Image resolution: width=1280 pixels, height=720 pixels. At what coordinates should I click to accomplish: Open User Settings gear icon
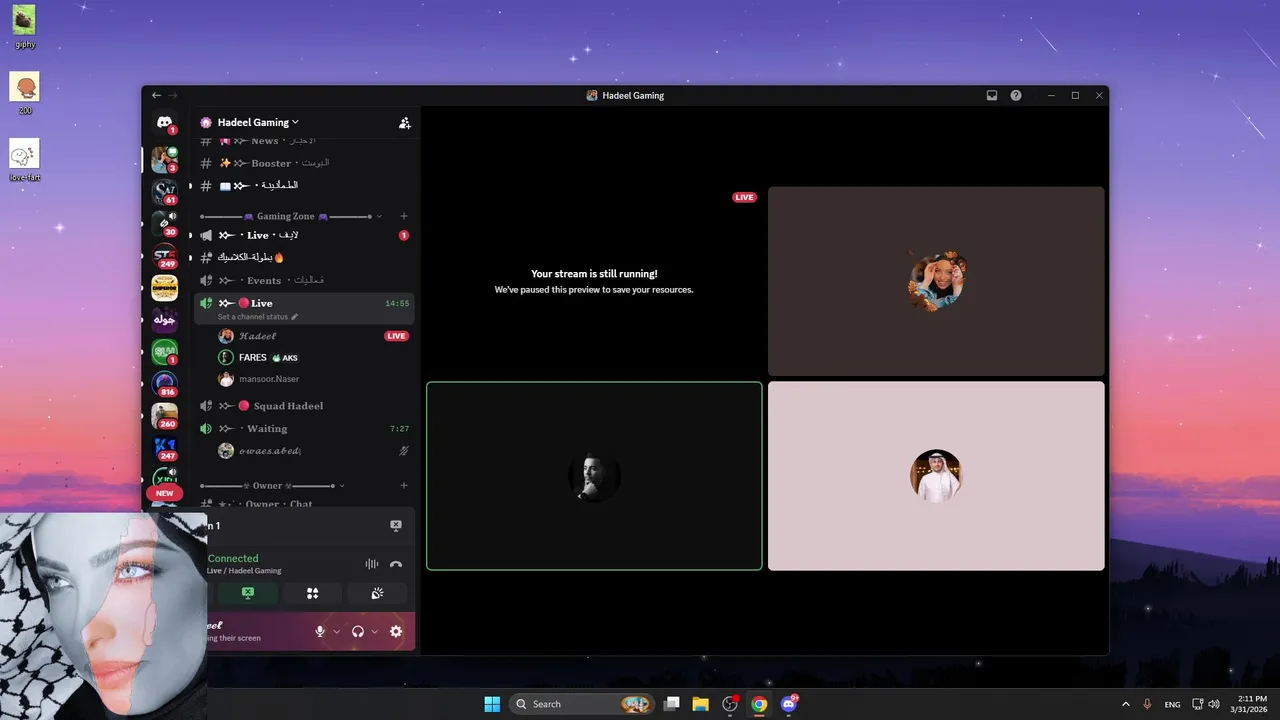[x=396, y=631]
